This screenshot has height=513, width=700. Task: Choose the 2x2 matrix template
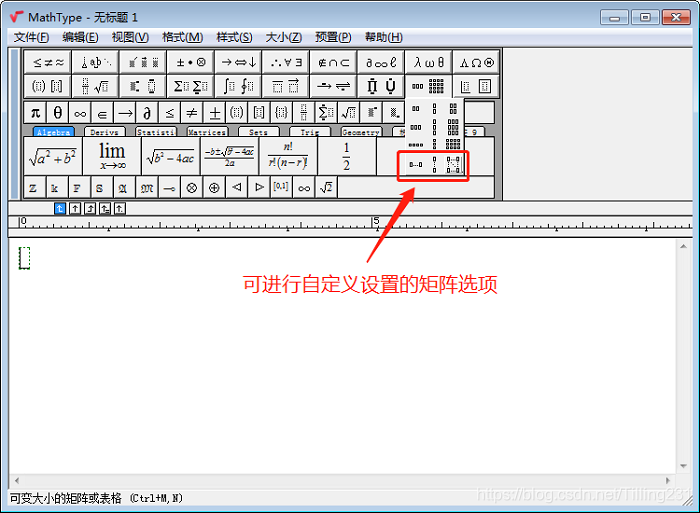(x=453, y=108)
